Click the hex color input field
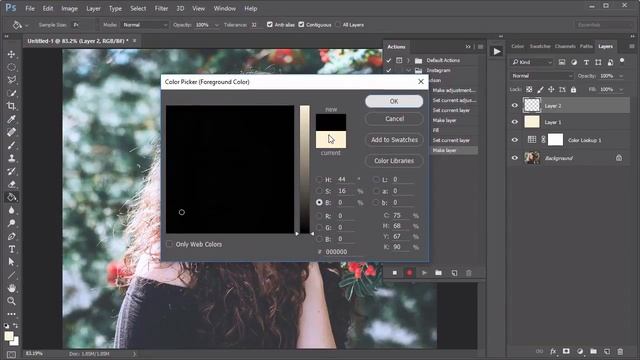 (x=344, y=252)
